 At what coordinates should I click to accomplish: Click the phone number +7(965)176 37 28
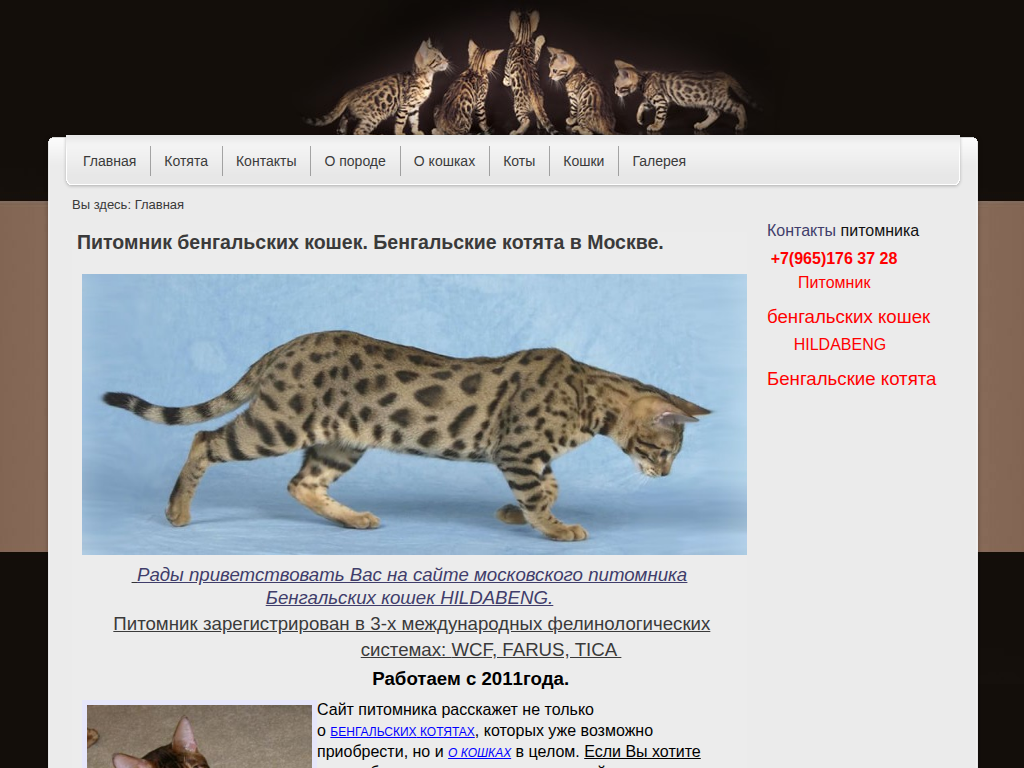pos(833,259)
